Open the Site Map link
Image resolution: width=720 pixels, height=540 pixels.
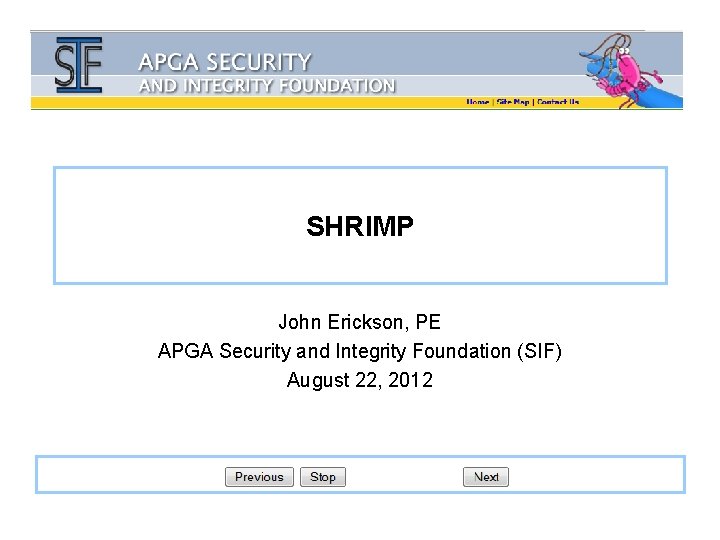click(x=513, y=102)
